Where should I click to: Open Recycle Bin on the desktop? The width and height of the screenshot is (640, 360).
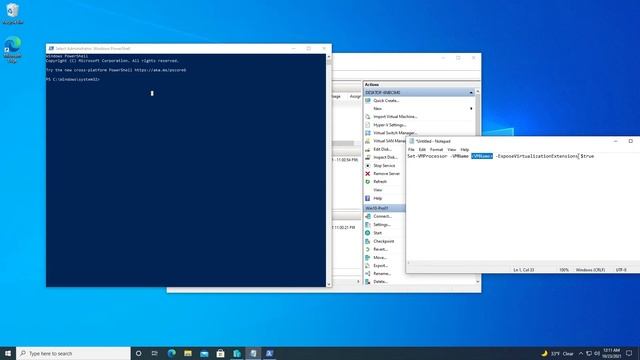pos(13,13)
